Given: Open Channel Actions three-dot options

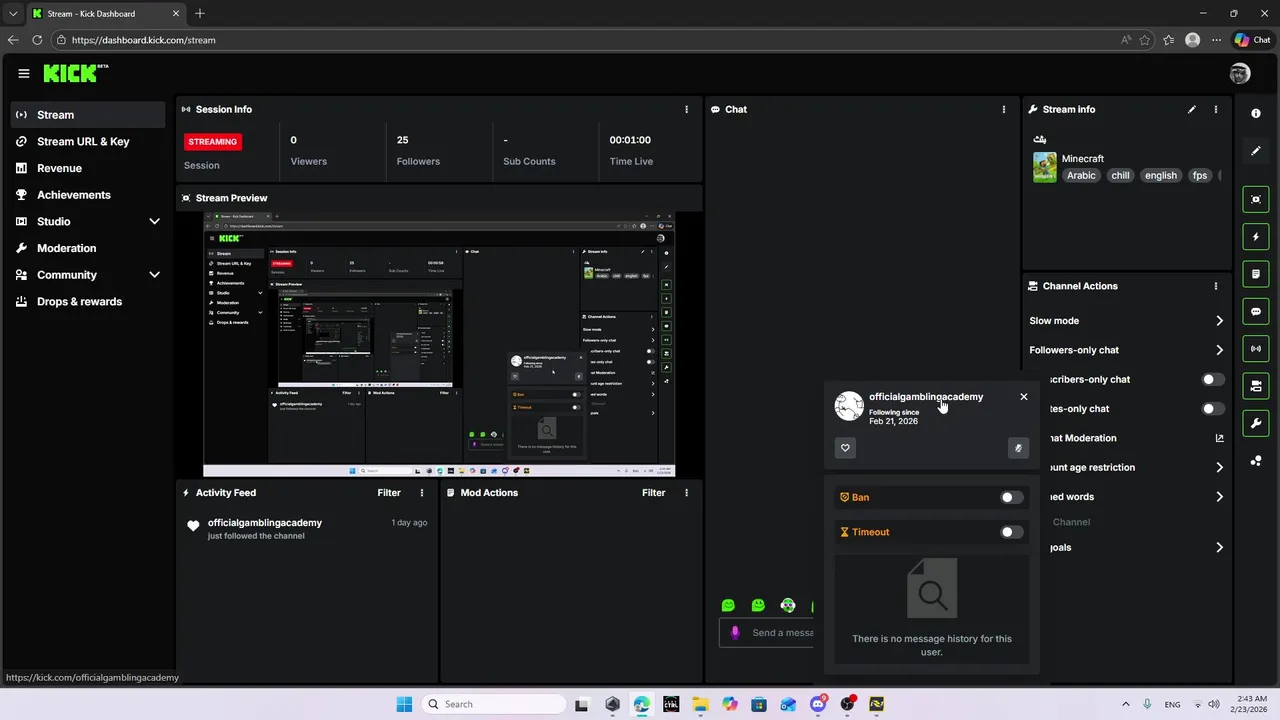Looking at the screenshot, I should pyautogui.click(x=1216, y=286).
